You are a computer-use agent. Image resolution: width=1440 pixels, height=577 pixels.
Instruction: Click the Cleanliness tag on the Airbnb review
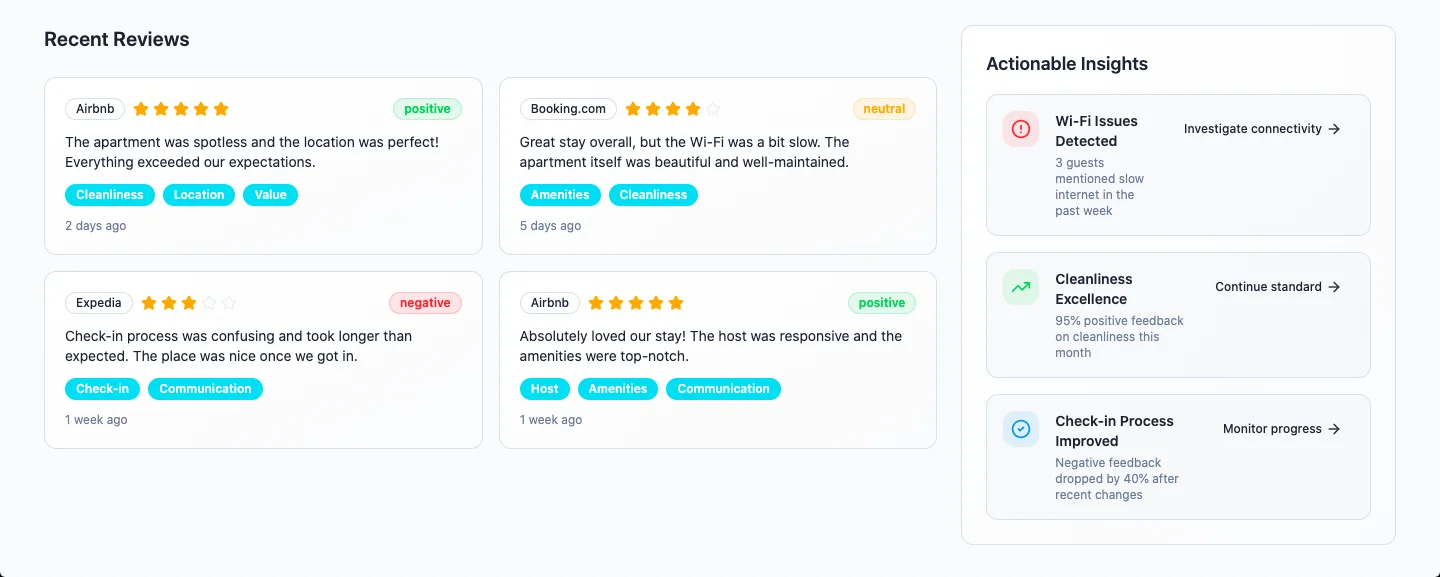point(109,194)
